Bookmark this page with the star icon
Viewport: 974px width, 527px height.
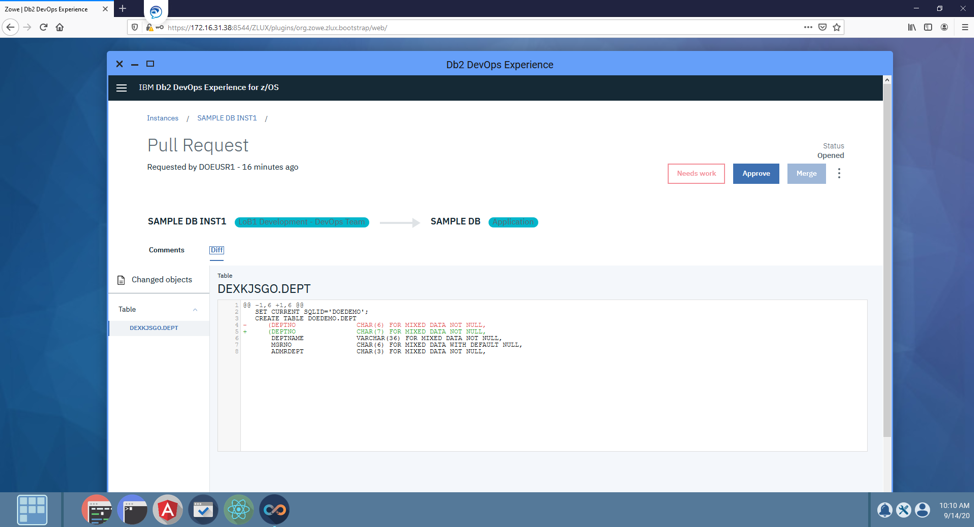pyautogui.click(x=837, y=27)
